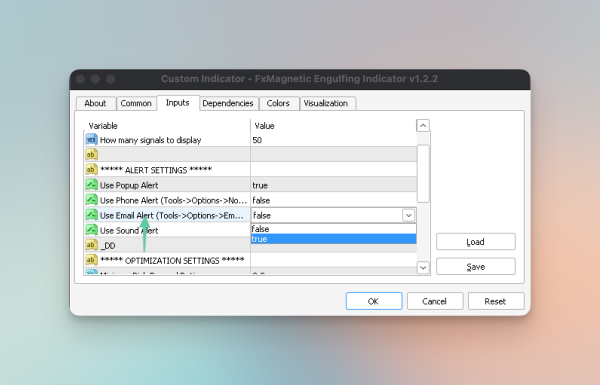Click the Load button
The width and height of the screenshot is (600, 385).
[x=476, y=242]
